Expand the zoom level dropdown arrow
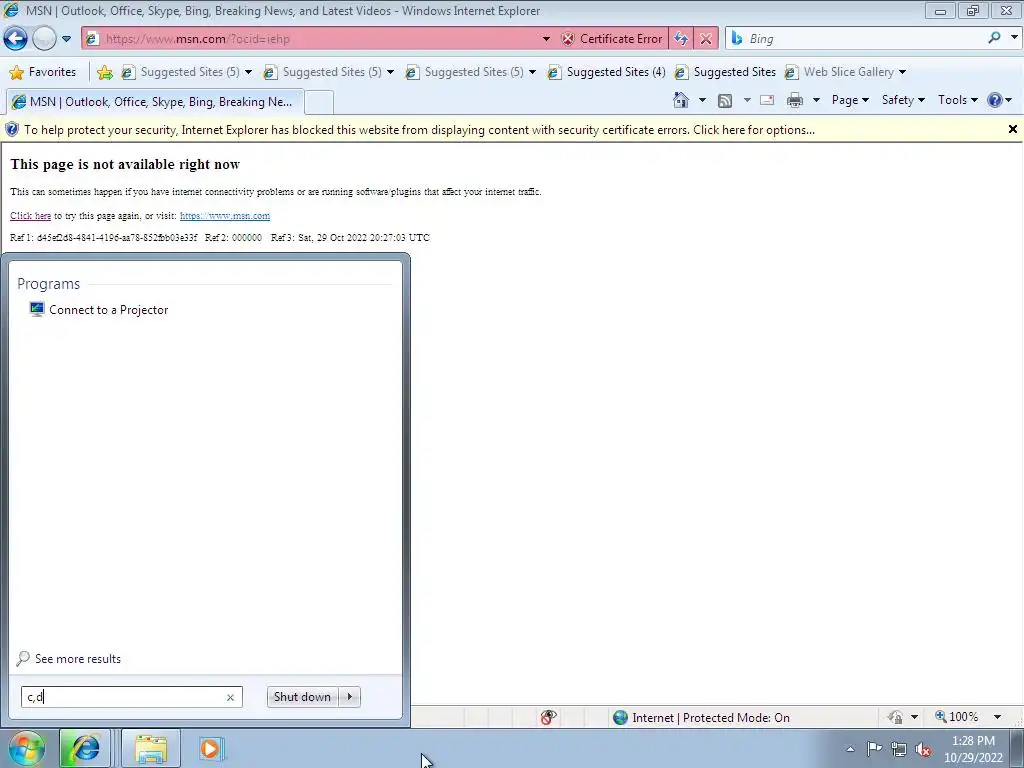 point(997,717)
